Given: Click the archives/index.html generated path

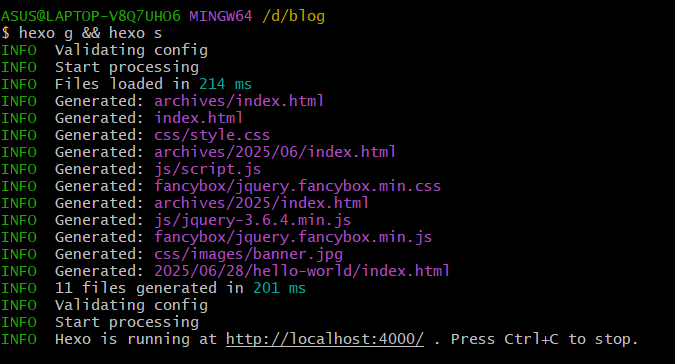Looking at the screenshot, I should point(239,101).
